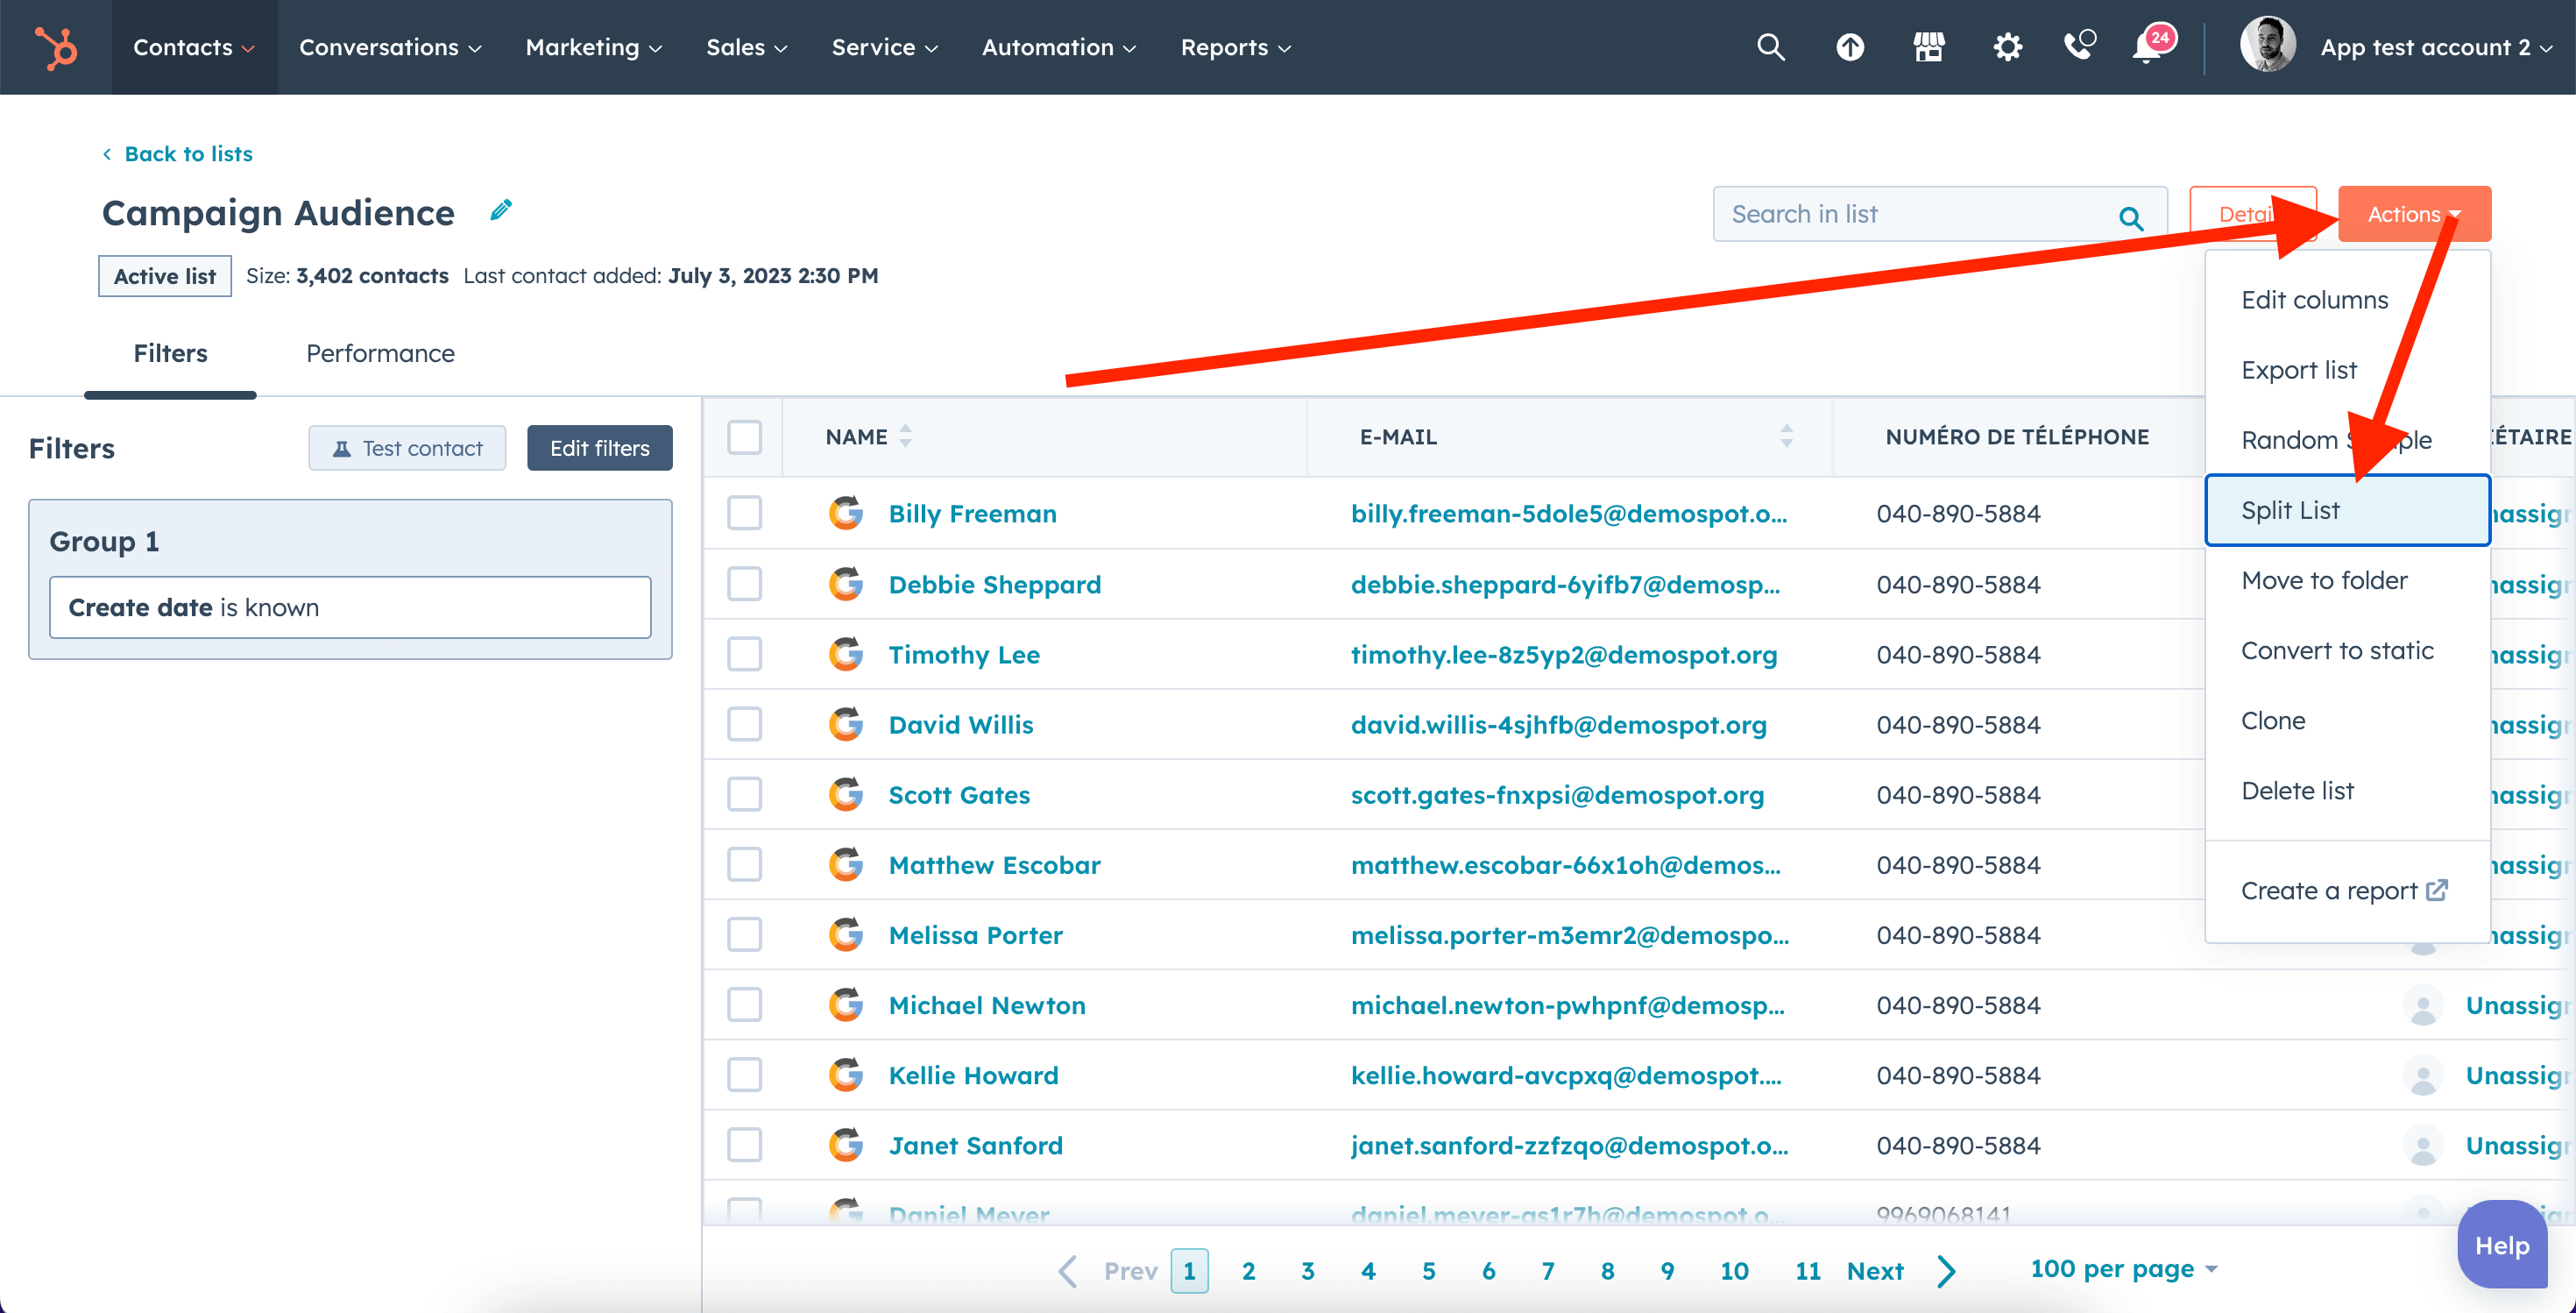Choose Export list in Actions menu
Image resolution: width=2576 pixels, height=1313 pixels.
(x=2298, y=370)
